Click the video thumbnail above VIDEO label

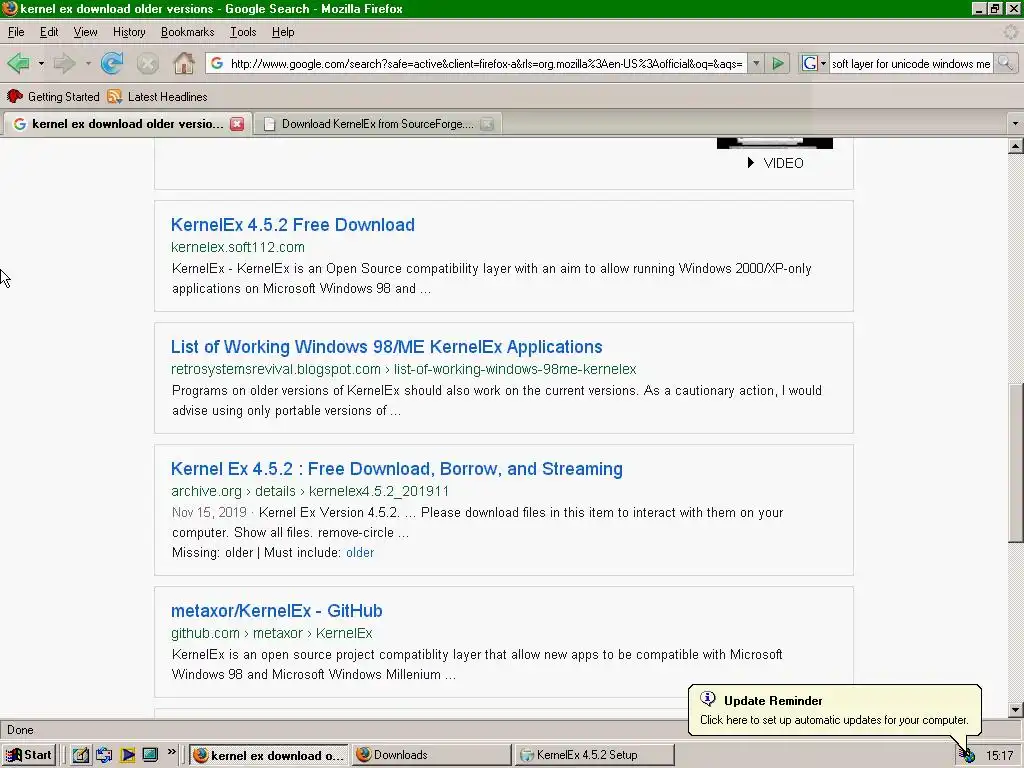775,143
